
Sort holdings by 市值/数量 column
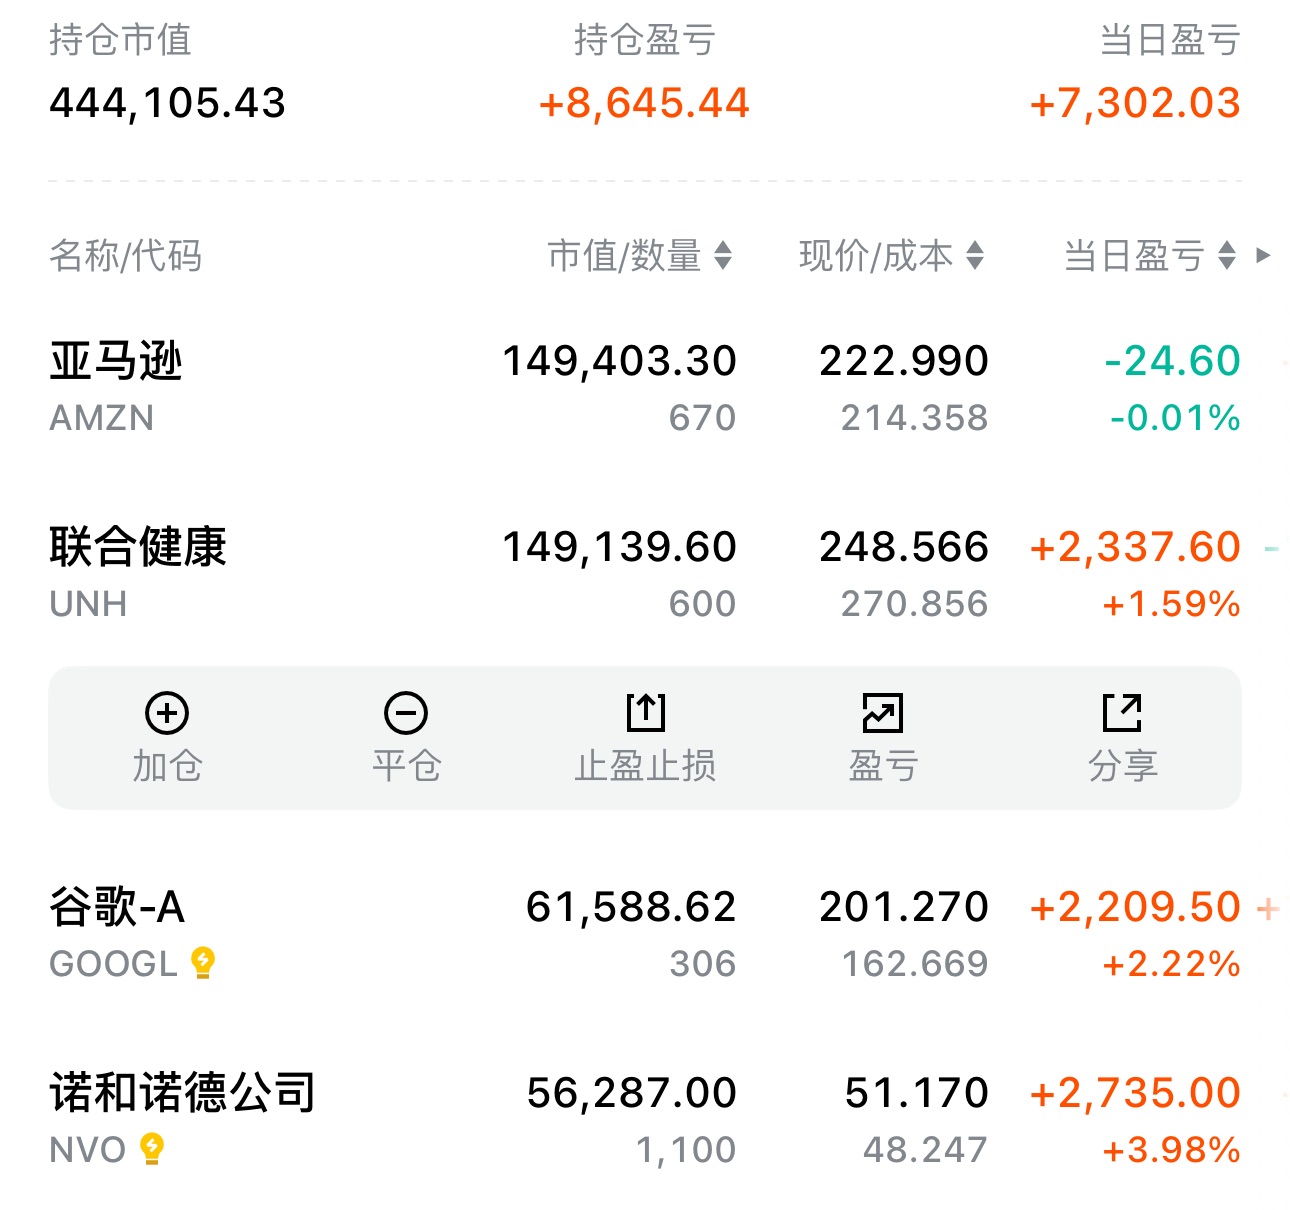[x=640, y=256]
